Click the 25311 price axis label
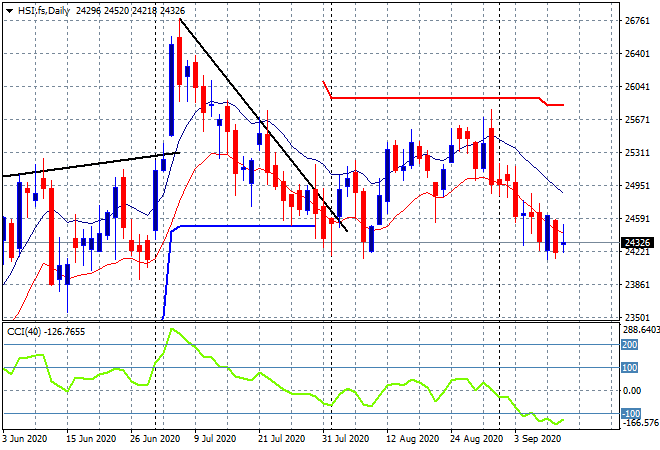The image size is (660, 450). [x=637, y=153]
